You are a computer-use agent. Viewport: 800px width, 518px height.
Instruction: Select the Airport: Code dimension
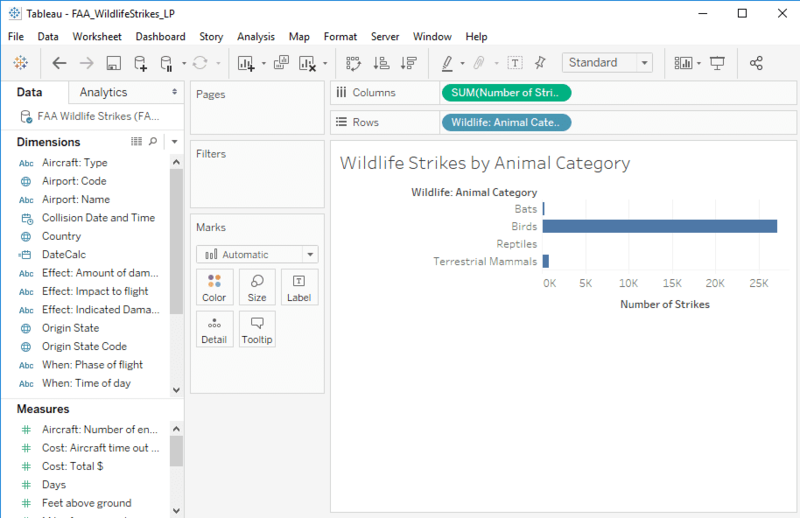pos(74,181)
